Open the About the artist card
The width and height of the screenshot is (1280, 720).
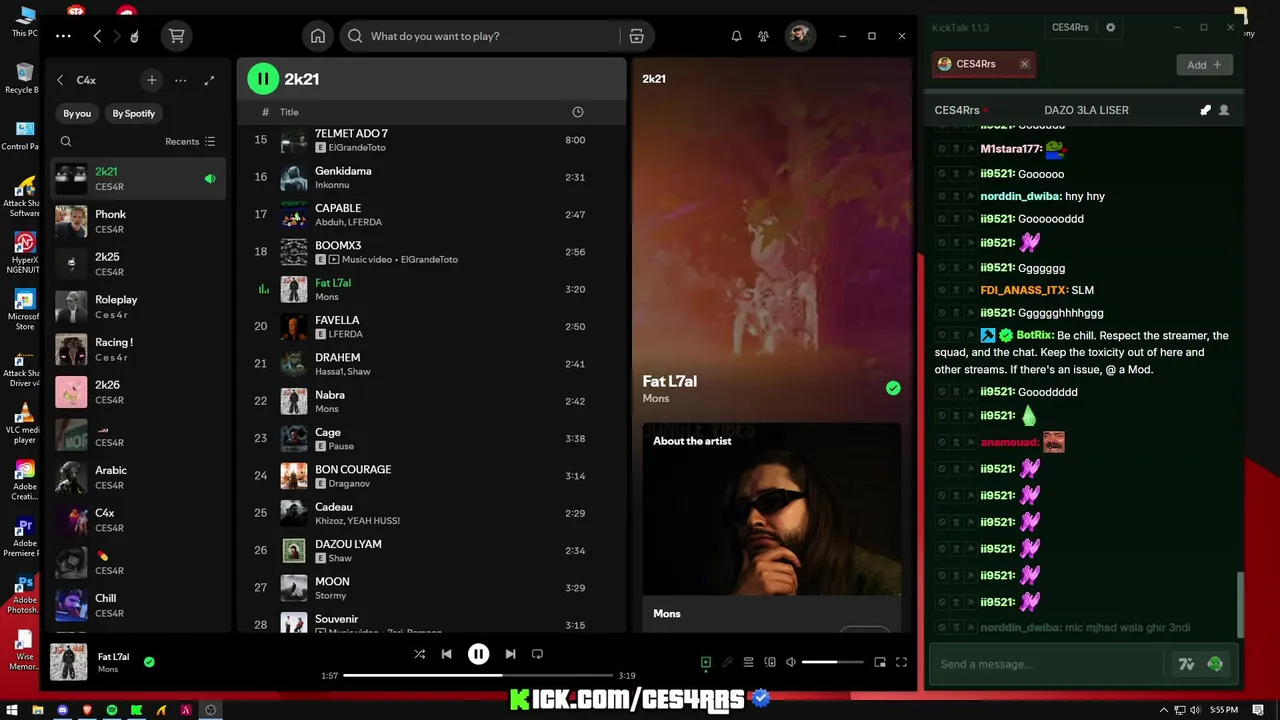pyautogui.click(x=772, y=527)
